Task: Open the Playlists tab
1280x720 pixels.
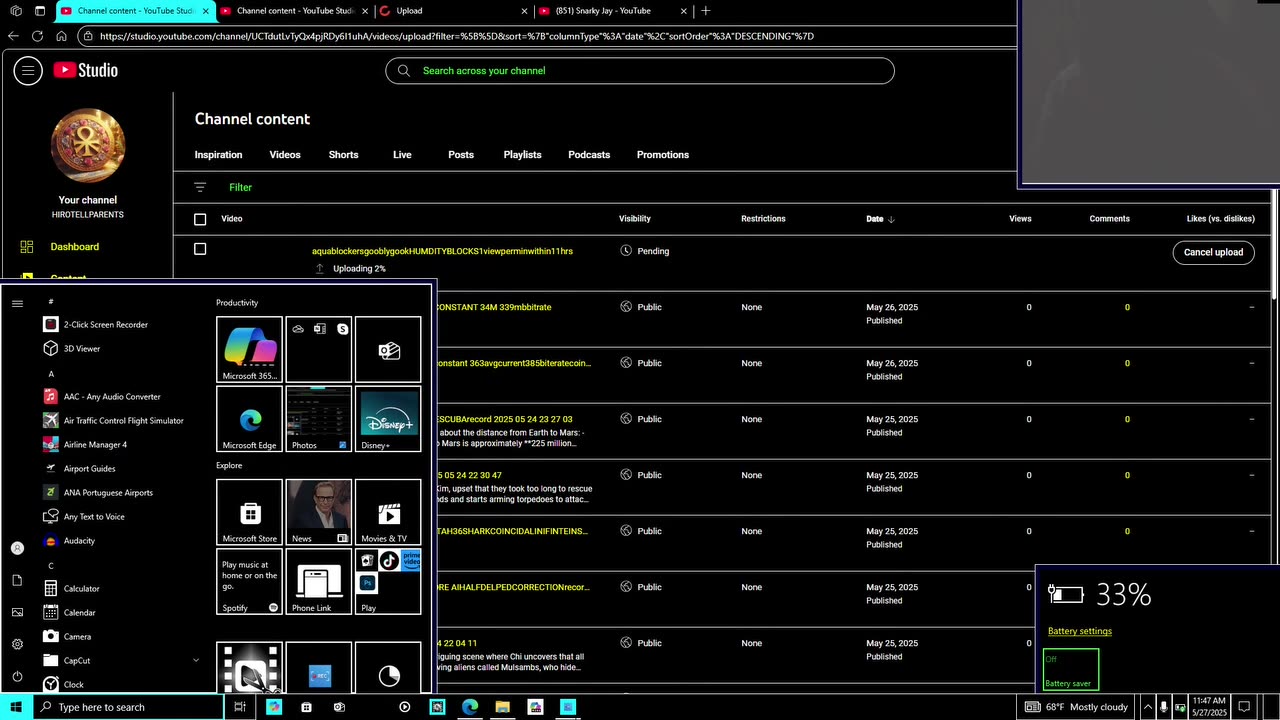Action: pyautogui.click(x=522, y=155)
